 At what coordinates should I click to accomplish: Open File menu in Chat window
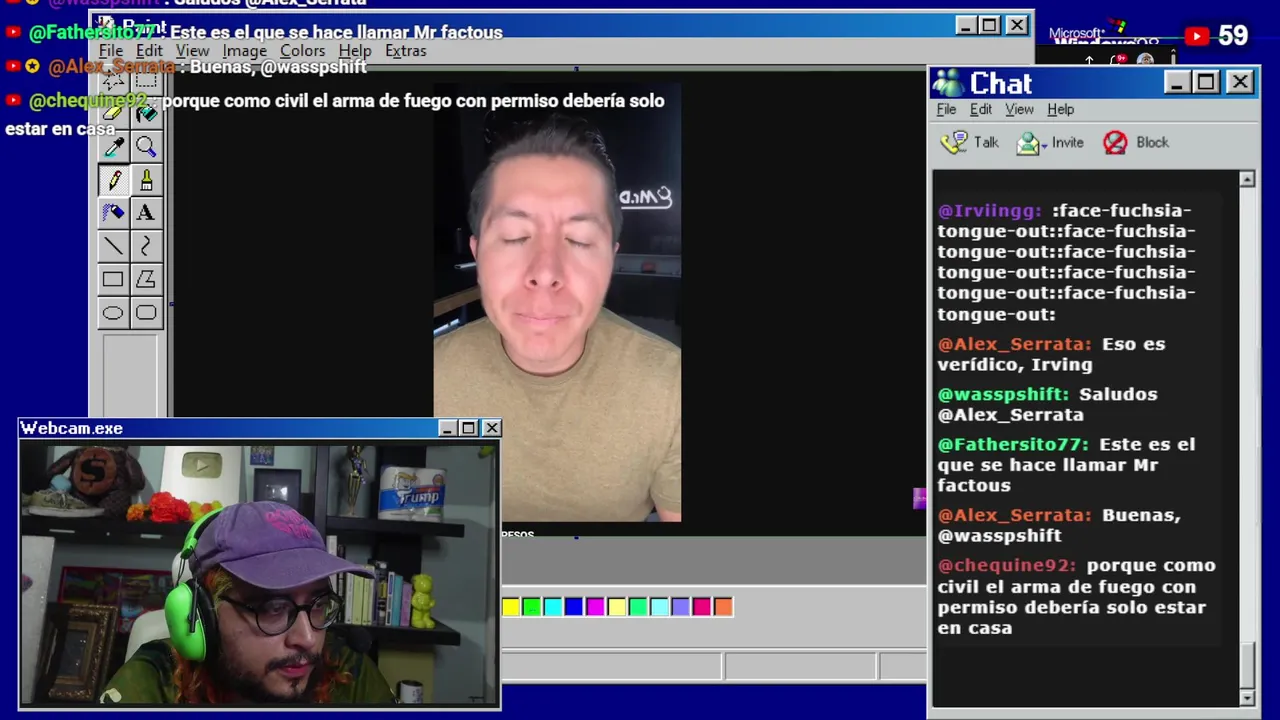pyautogui.click(x=946, y=109)
